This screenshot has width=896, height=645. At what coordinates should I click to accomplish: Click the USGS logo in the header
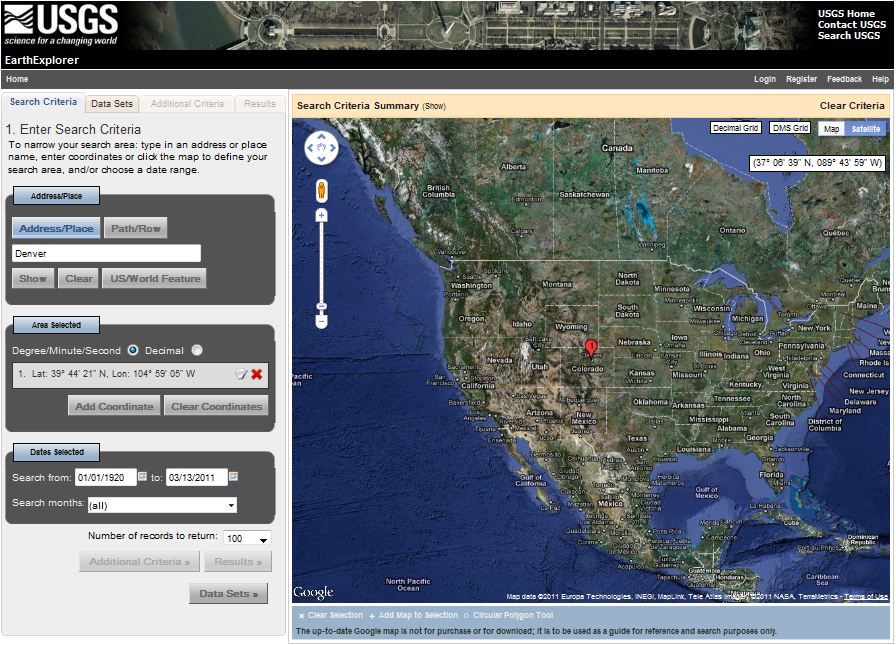pos(61,26)
